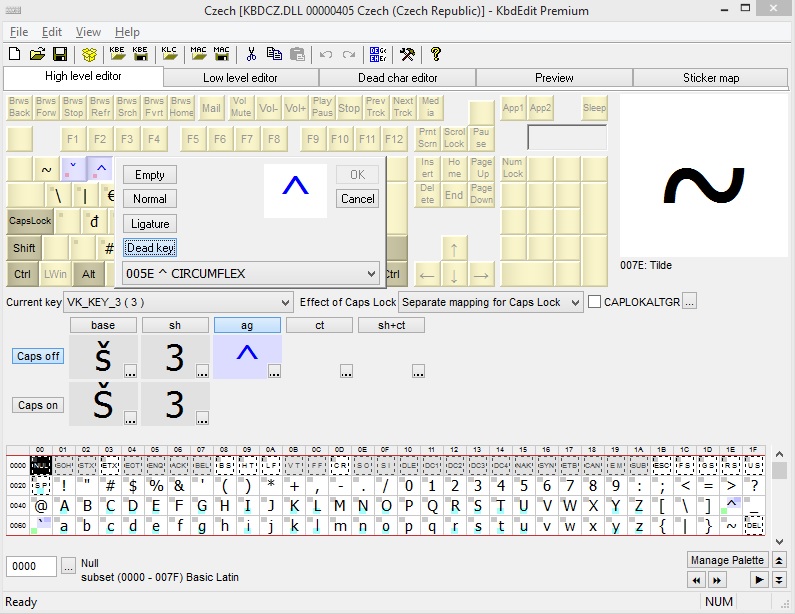795x614 pixels.
Task: Select the base modifier column header
Action: [x=103, y=325]
